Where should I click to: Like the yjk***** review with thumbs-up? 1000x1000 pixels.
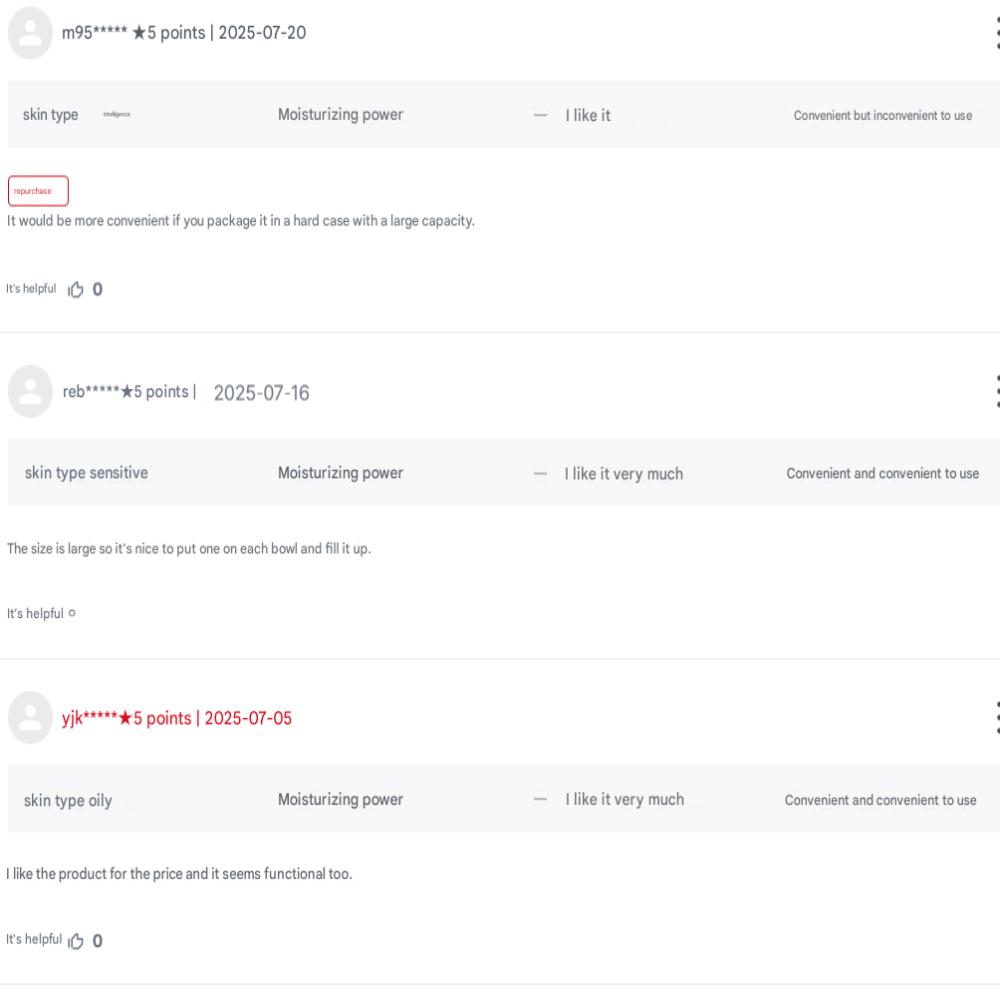coord(75,940)
